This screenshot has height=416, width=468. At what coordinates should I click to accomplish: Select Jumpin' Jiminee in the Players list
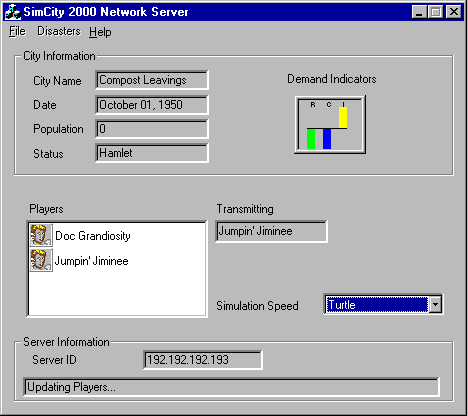tap(91, 261)
